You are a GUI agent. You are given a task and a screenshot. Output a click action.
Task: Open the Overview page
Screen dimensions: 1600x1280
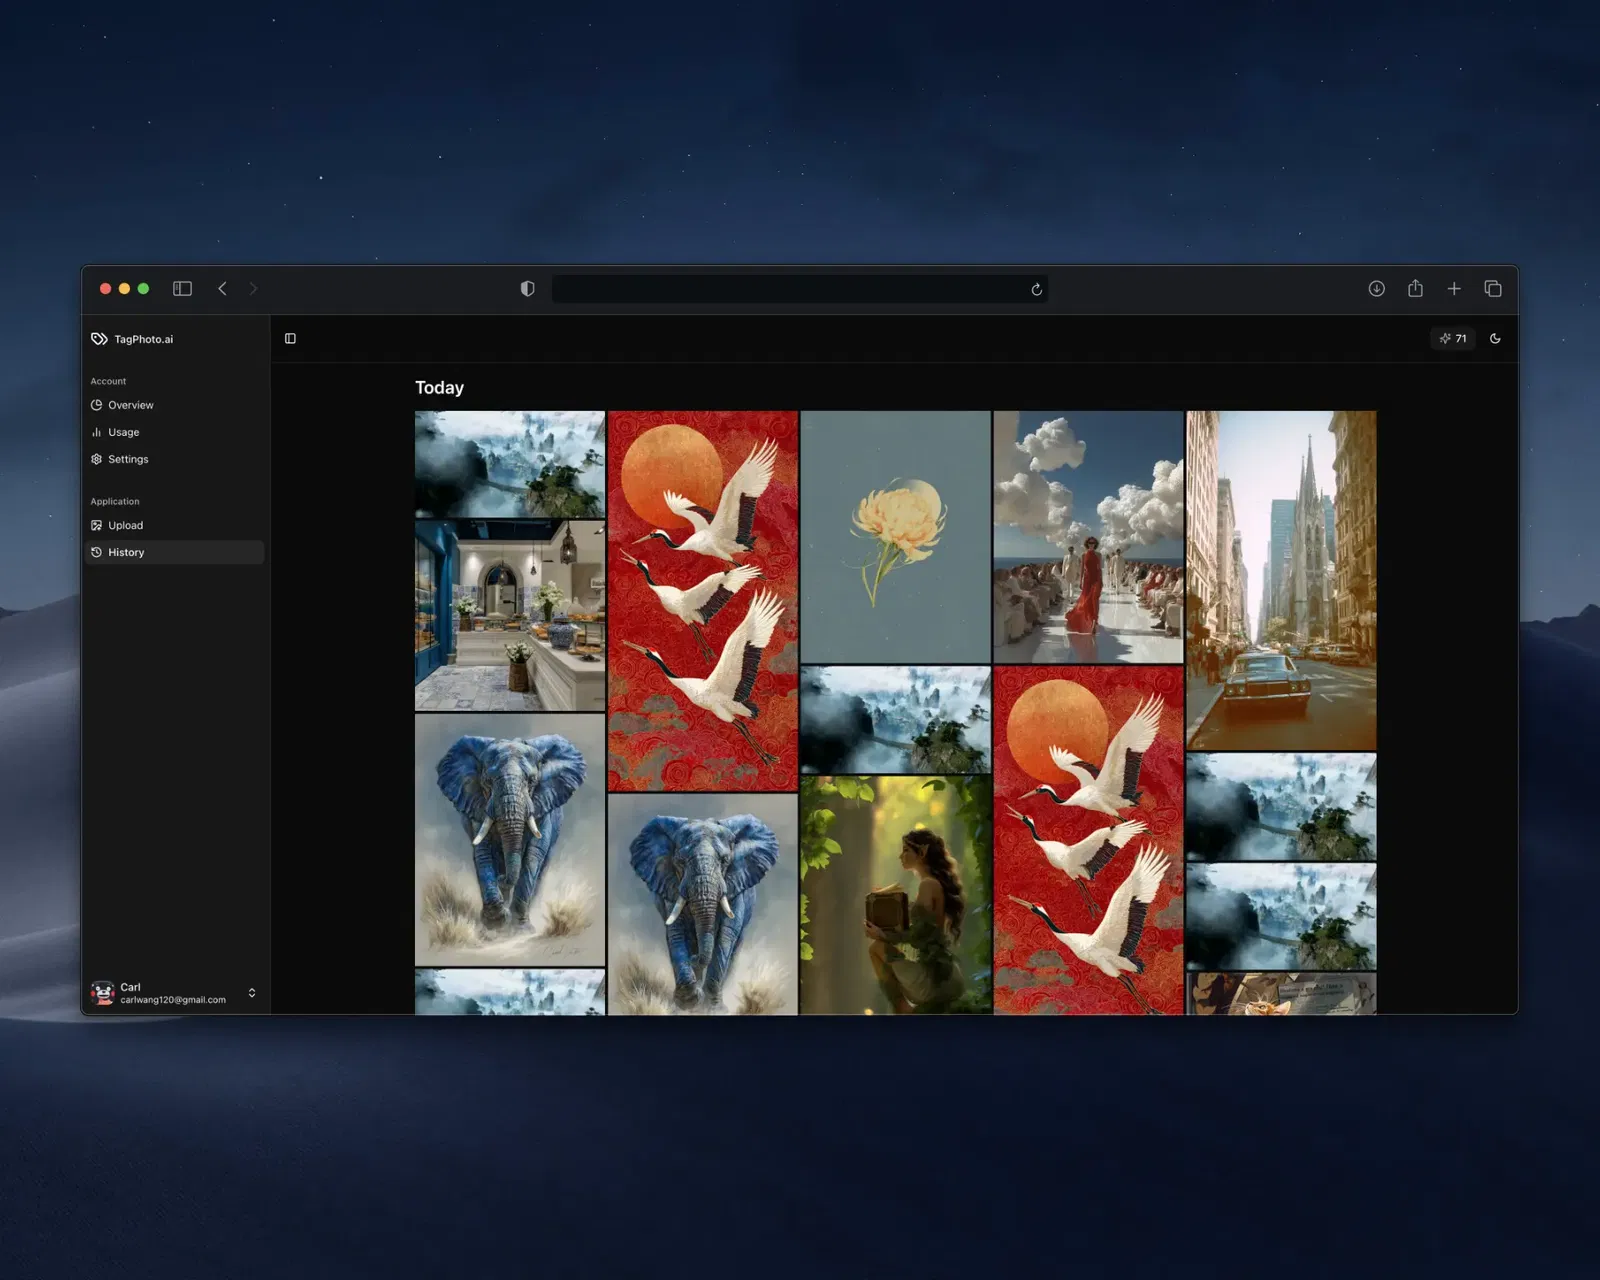click(x=130, y=405)
